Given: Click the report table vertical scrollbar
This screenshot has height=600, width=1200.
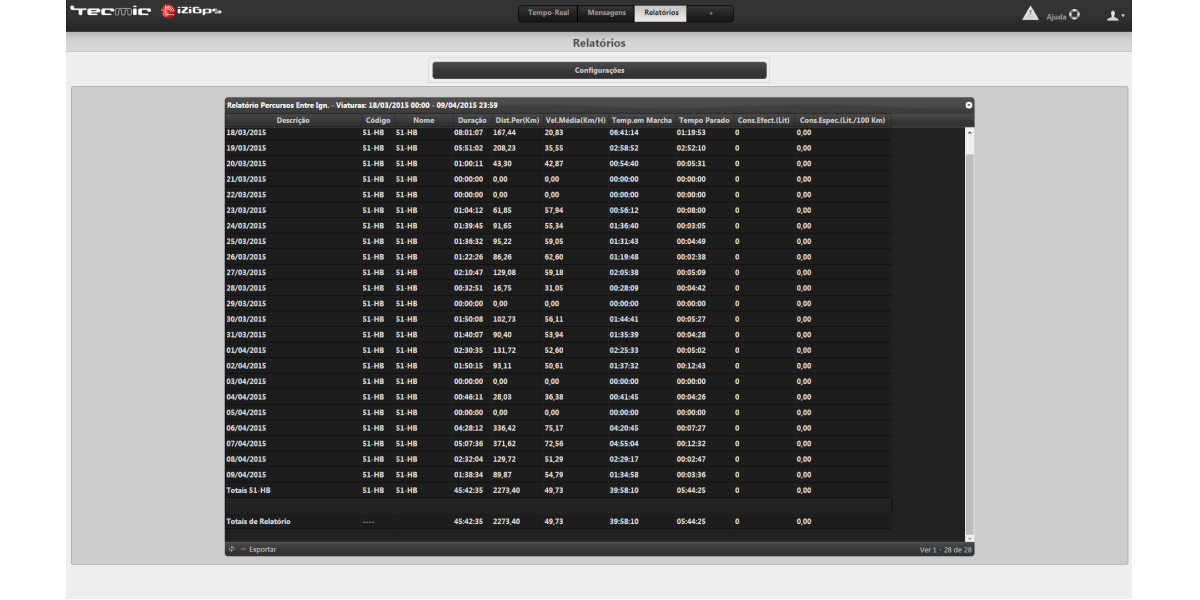Looking at the screenshot, I should (968, 330).
